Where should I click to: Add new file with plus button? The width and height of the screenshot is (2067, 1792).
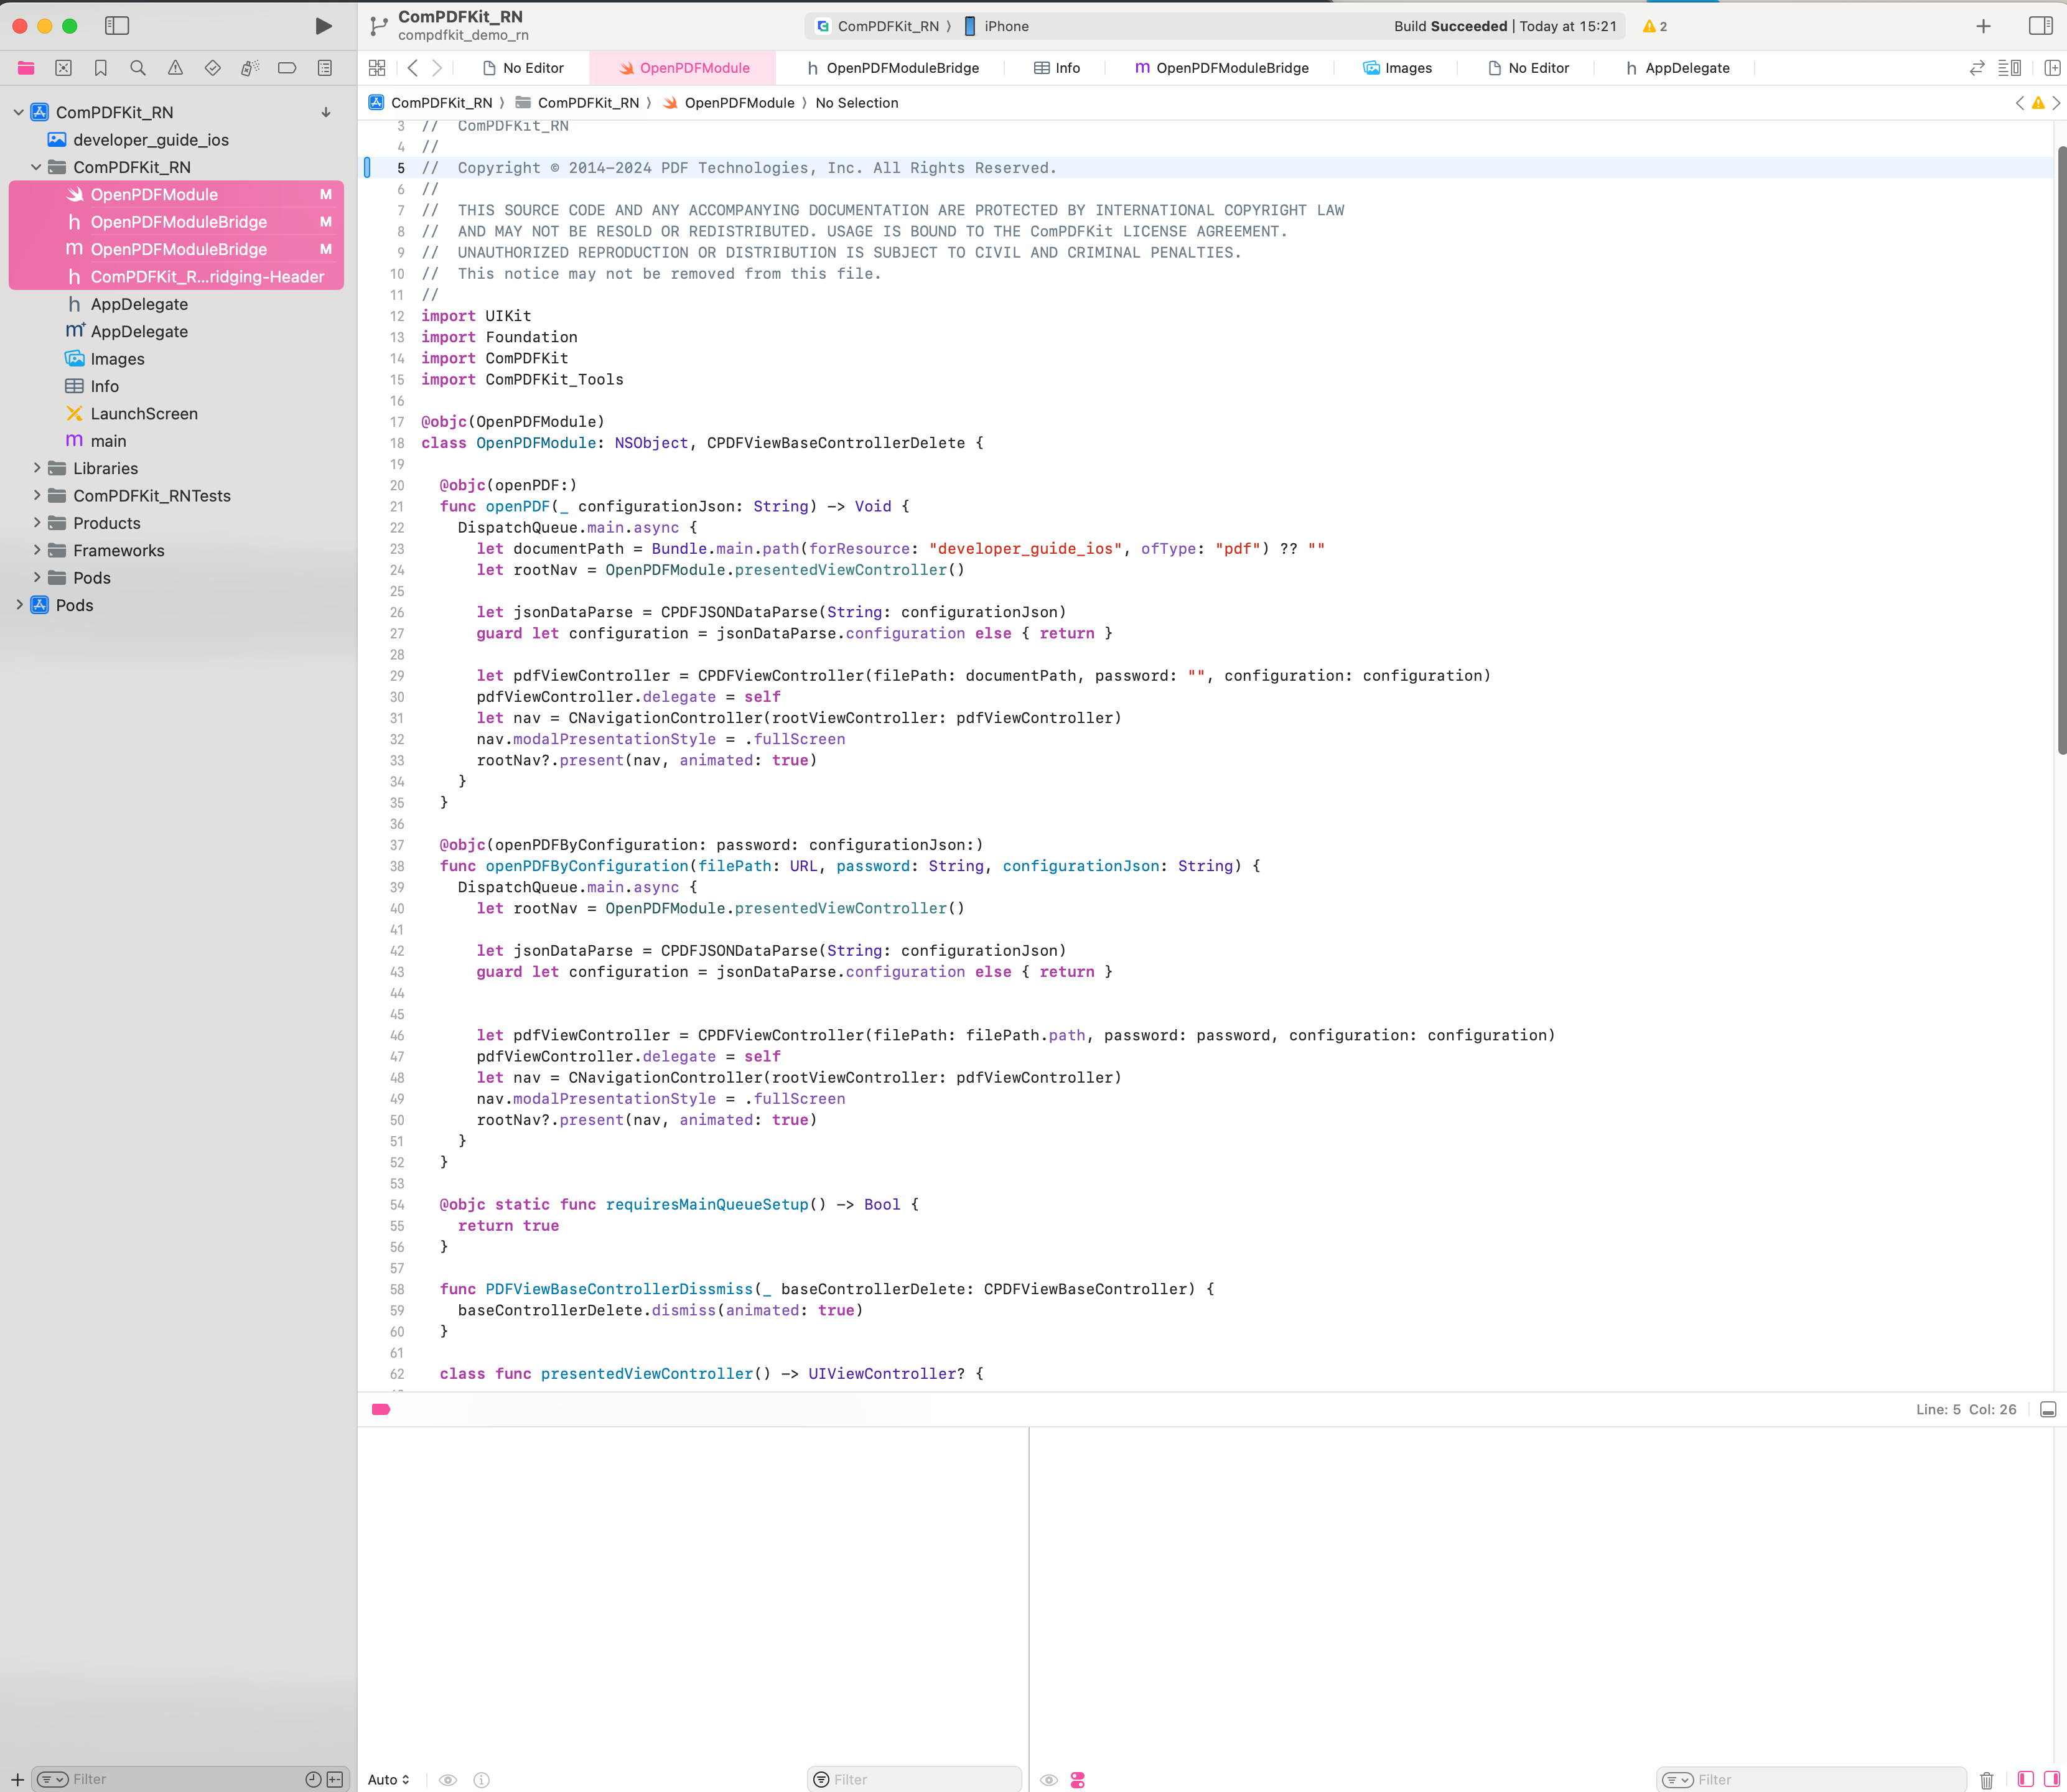pyautogui.click(x=17, y=1780)
